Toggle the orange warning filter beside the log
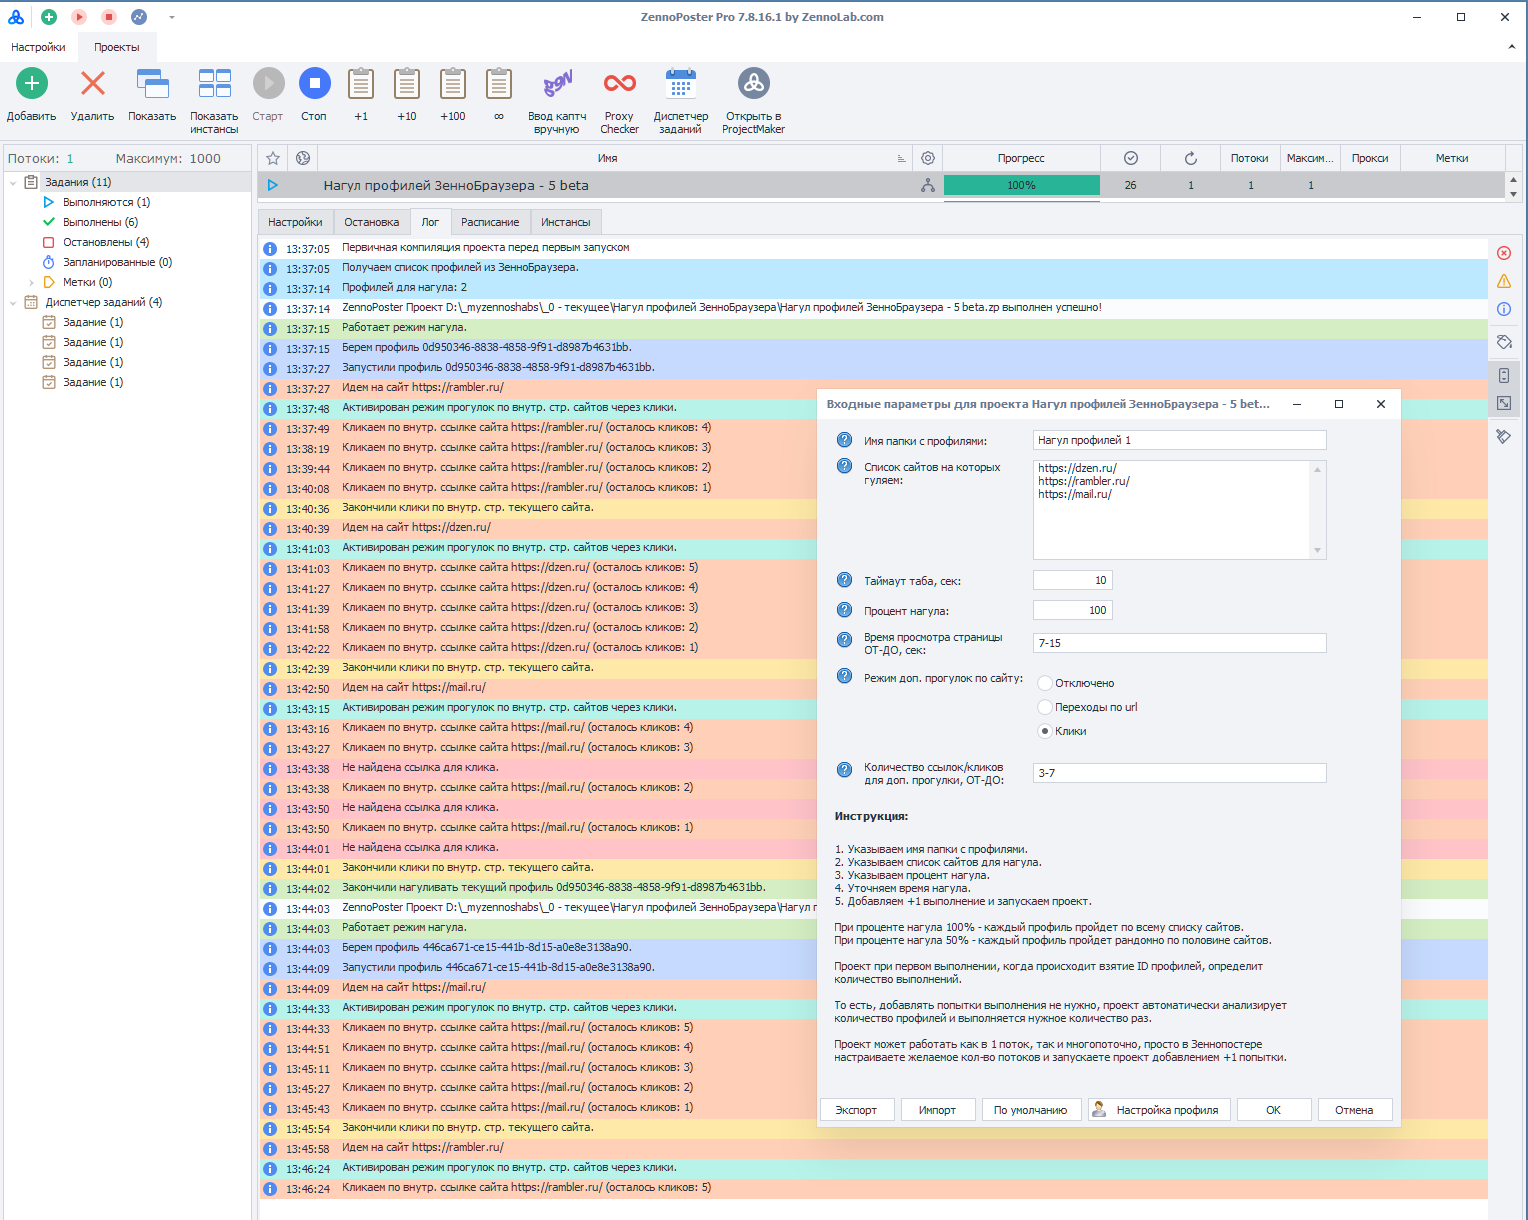The height and width of the screenshot is (1220, 1528). 1504,281
